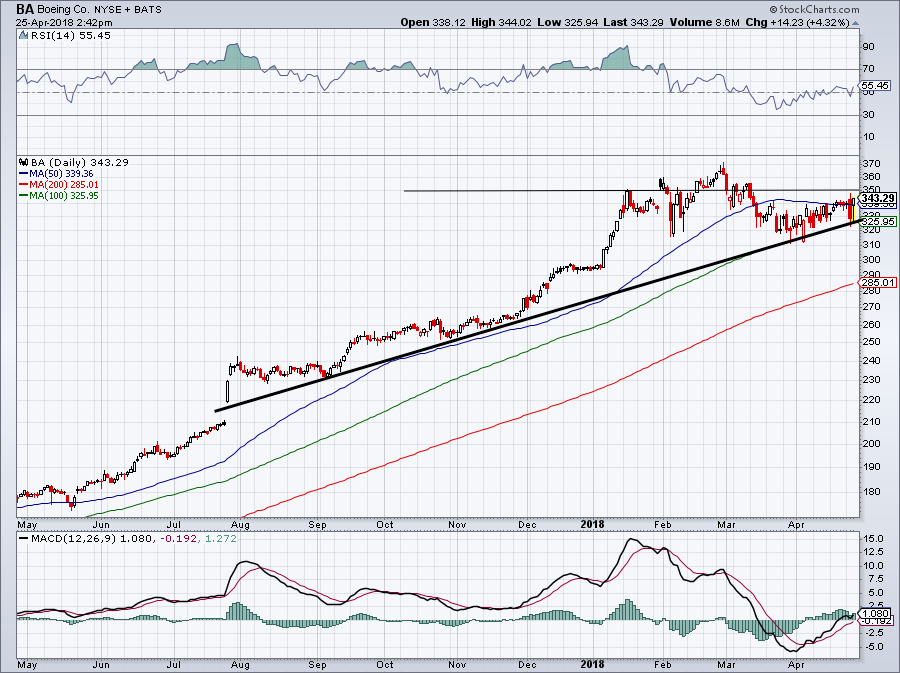Image resolution: width=900 pixels, height=673 pixels.
Task: Click the price axis label 200
Action: click(871, 444)
